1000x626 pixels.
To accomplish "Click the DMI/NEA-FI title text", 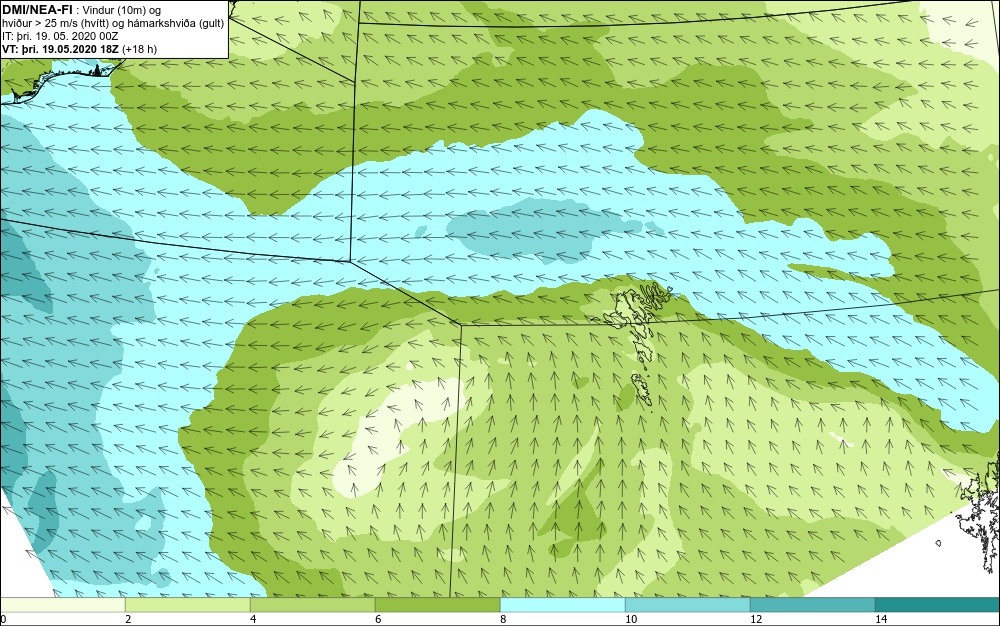I will (36, 10).
